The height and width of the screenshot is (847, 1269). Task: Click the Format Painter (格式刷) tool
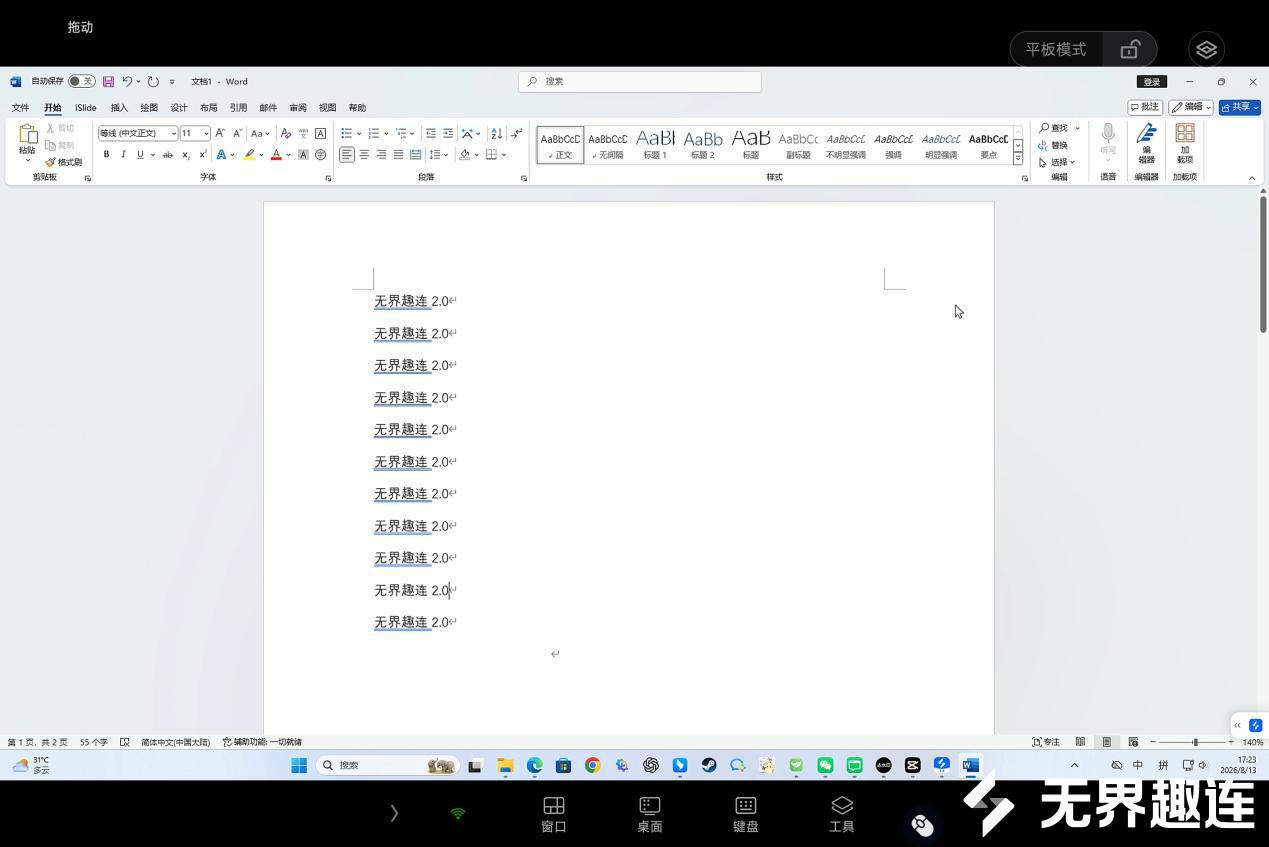63,162
